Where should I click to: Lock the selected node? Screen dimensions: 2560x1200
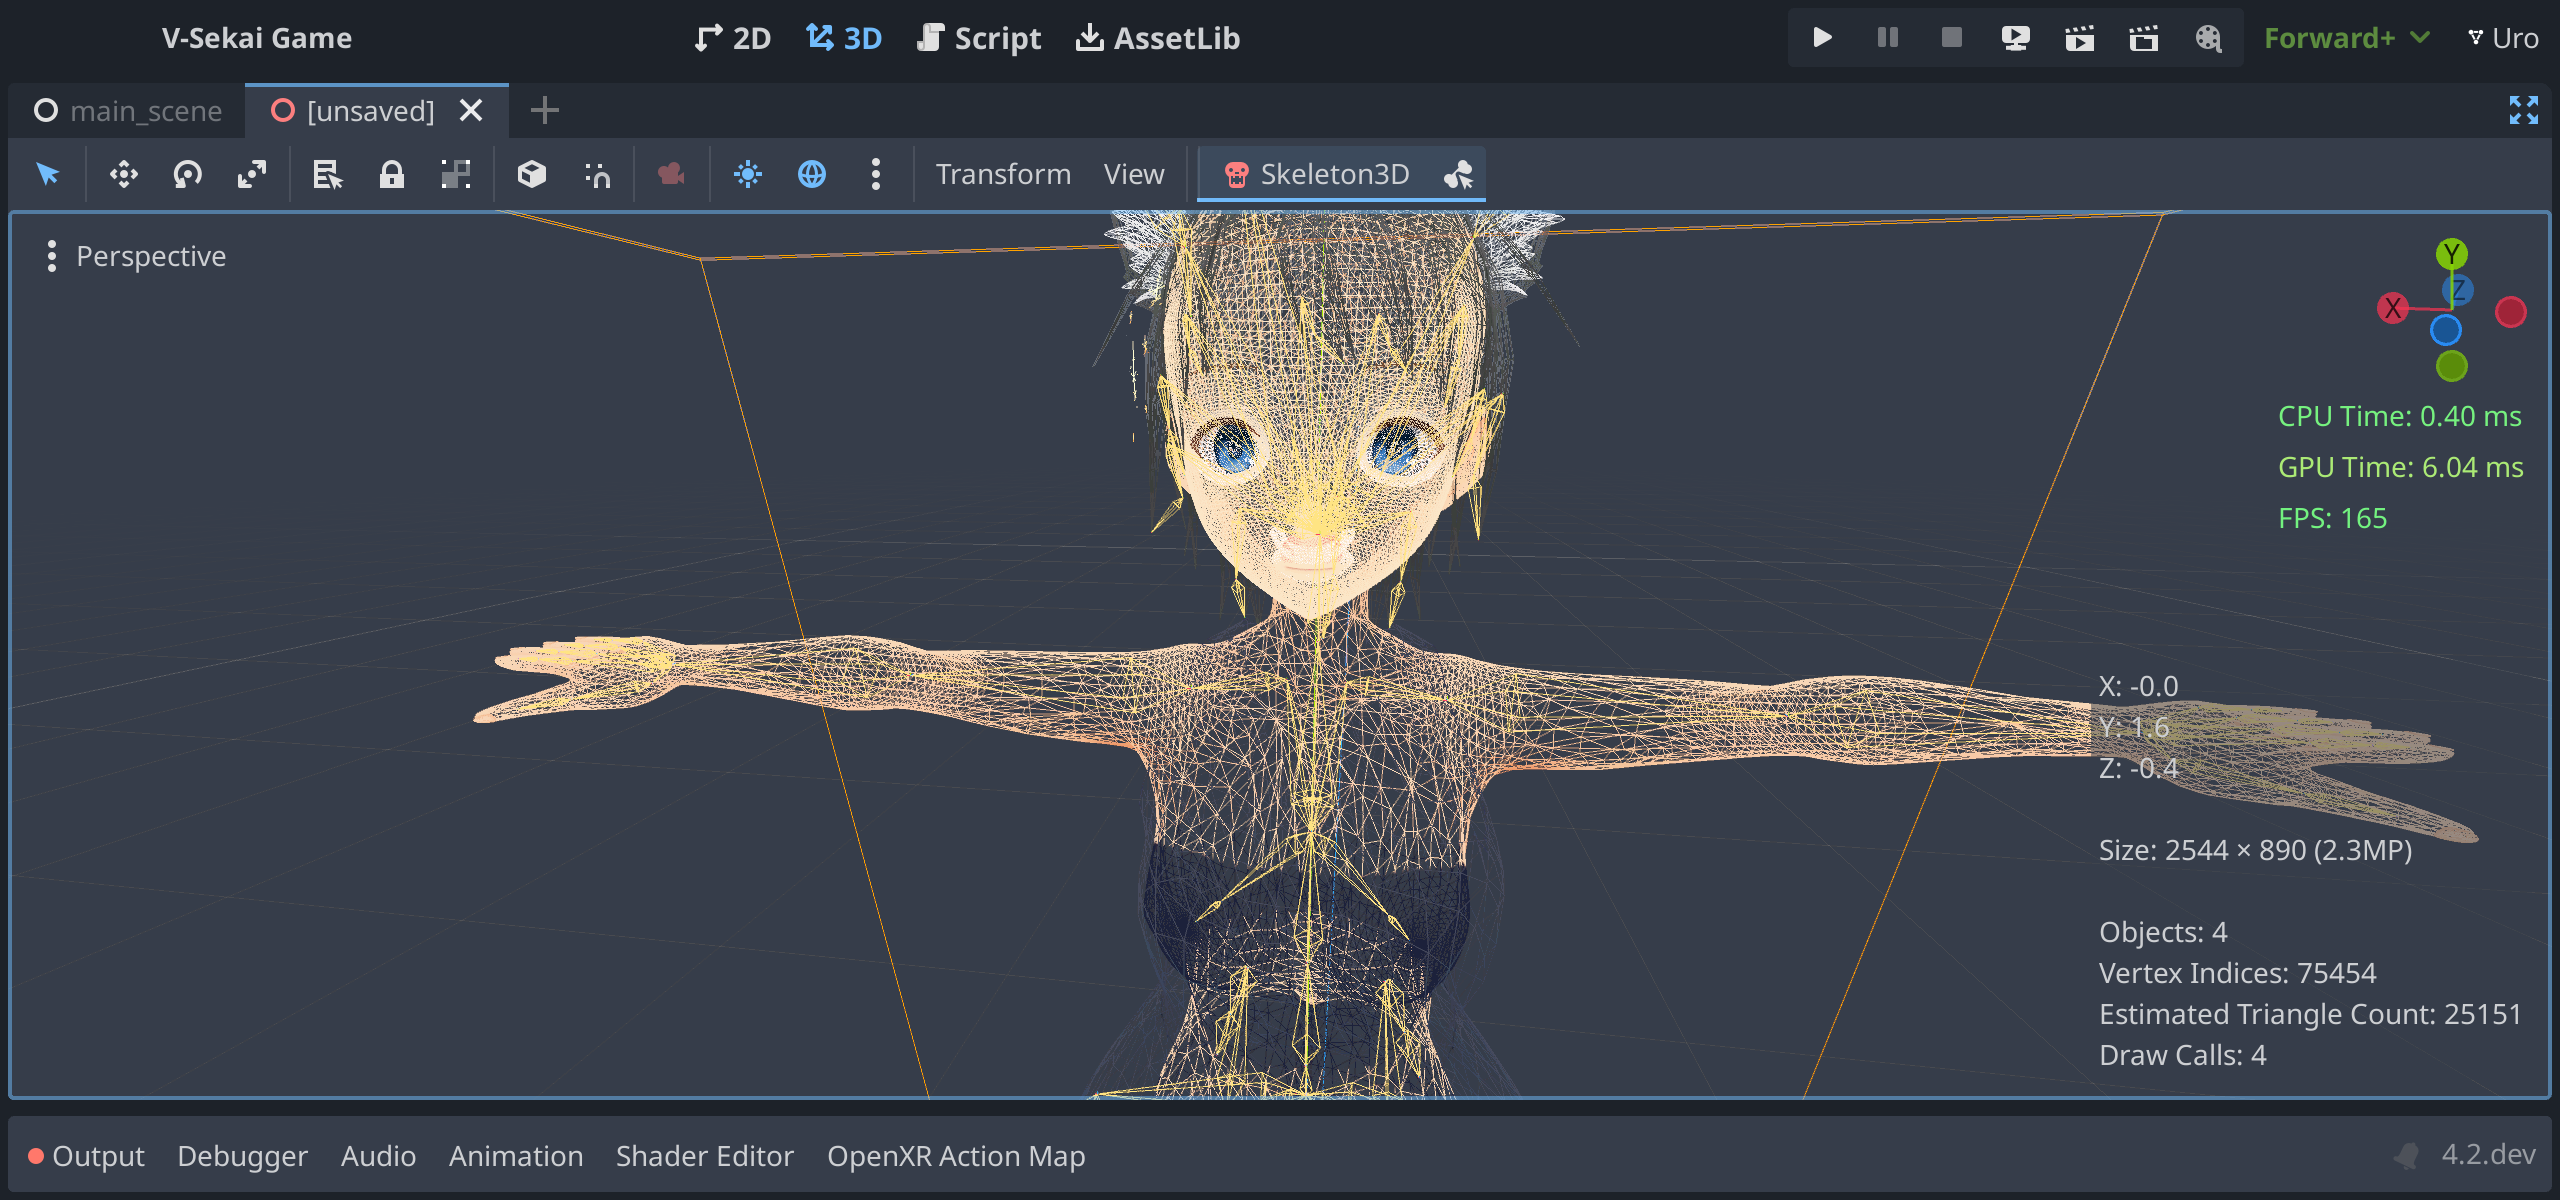tap(391, 173)
